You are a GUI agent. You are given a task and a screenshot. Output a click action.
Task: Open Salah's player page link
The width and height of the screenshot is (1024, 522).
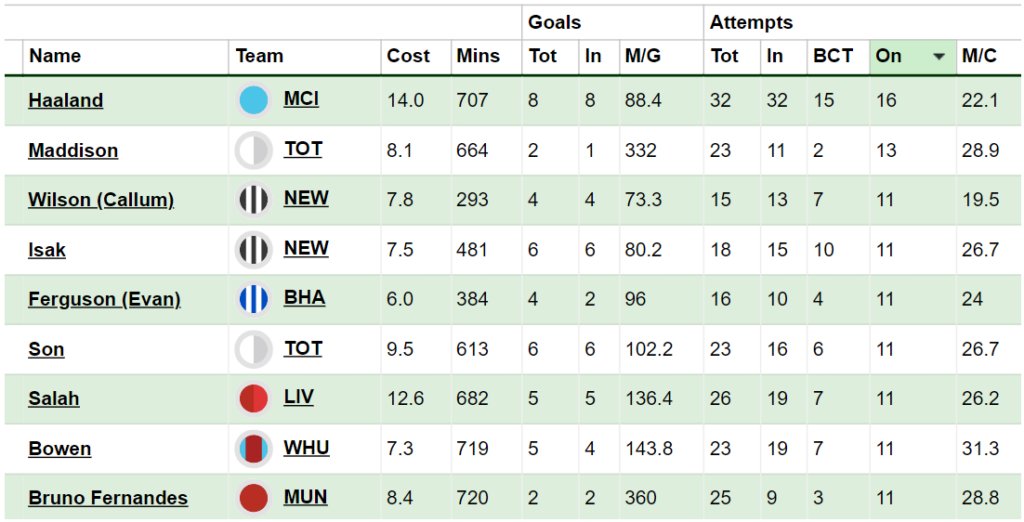pos(54,399)
